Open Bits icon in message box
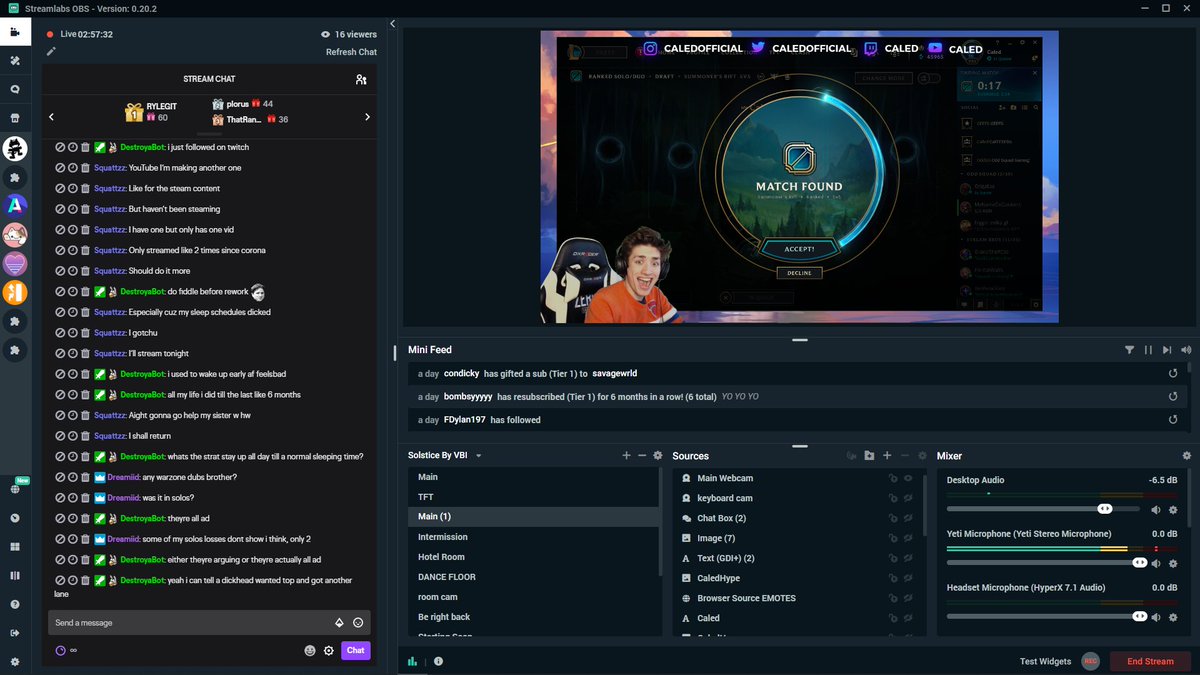 [x=339, y=623]
